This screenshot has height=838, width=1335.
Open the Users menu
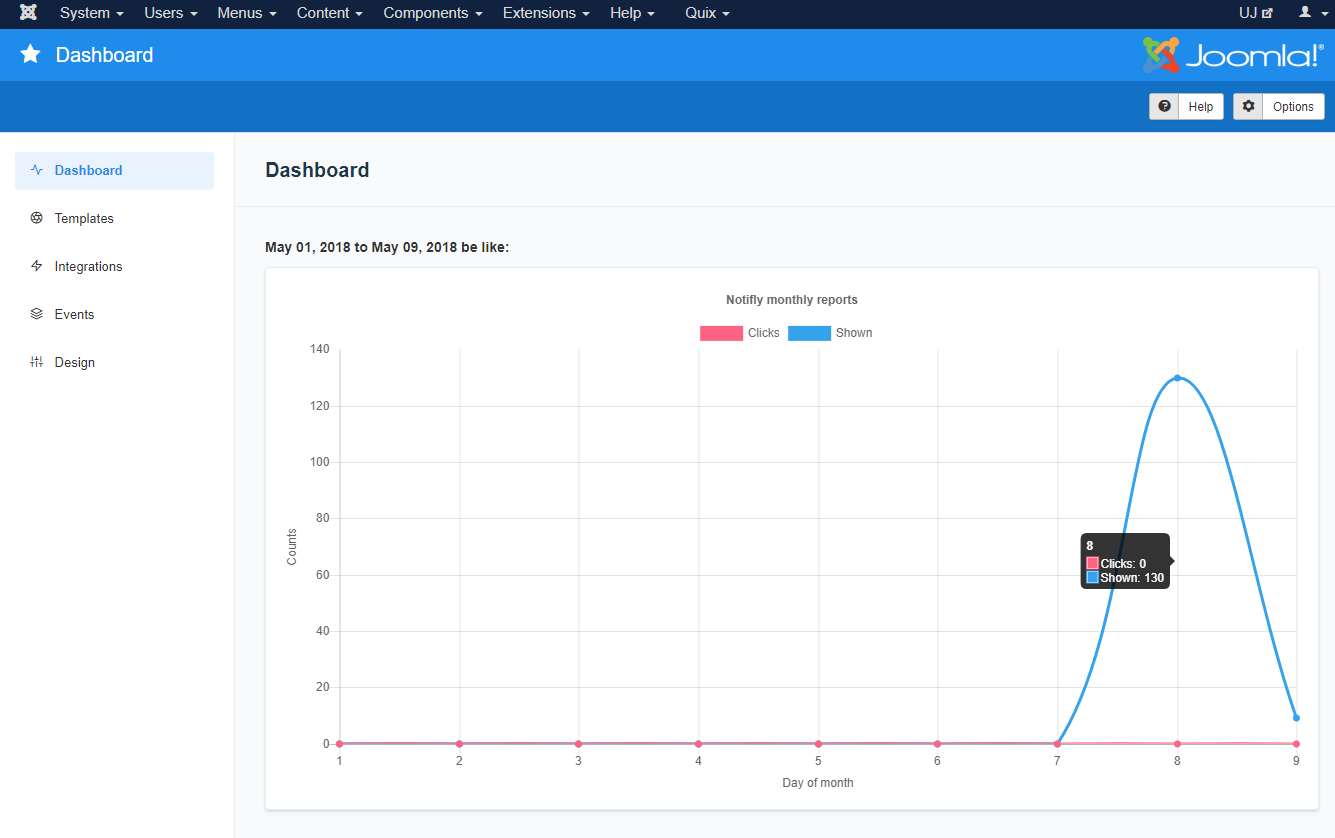[x=170, y=13]
